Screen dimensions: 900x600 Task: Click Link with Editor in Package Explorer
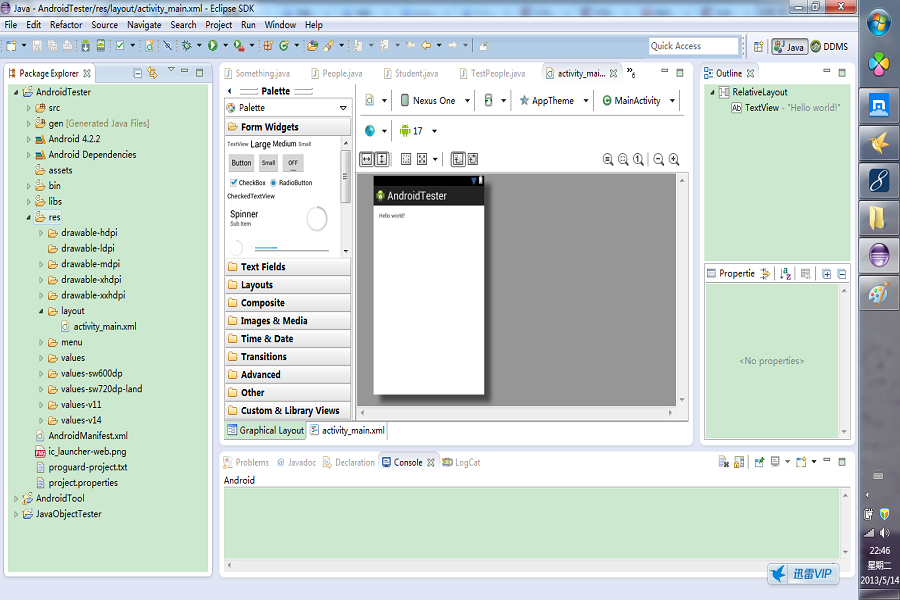coord(152,72)
